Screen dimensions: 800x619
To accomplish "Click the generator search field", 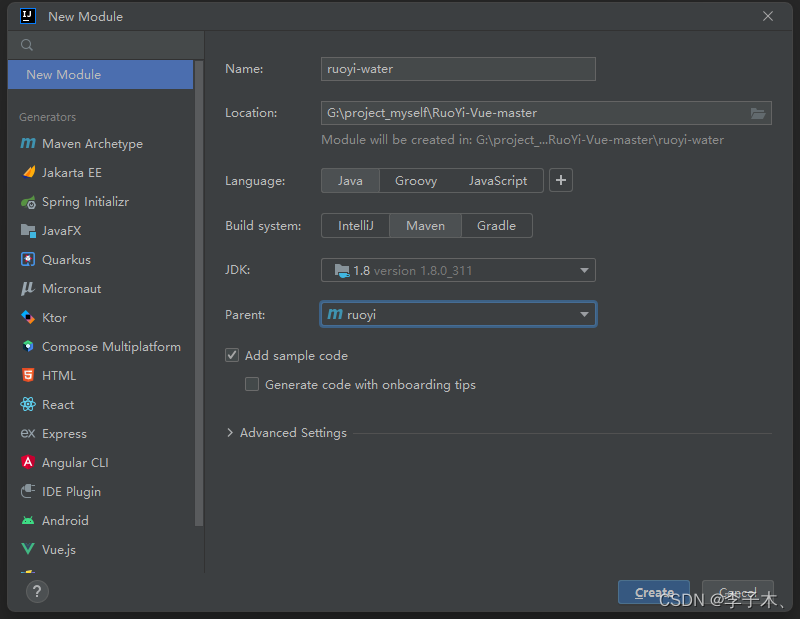I will tap(106, 45).
